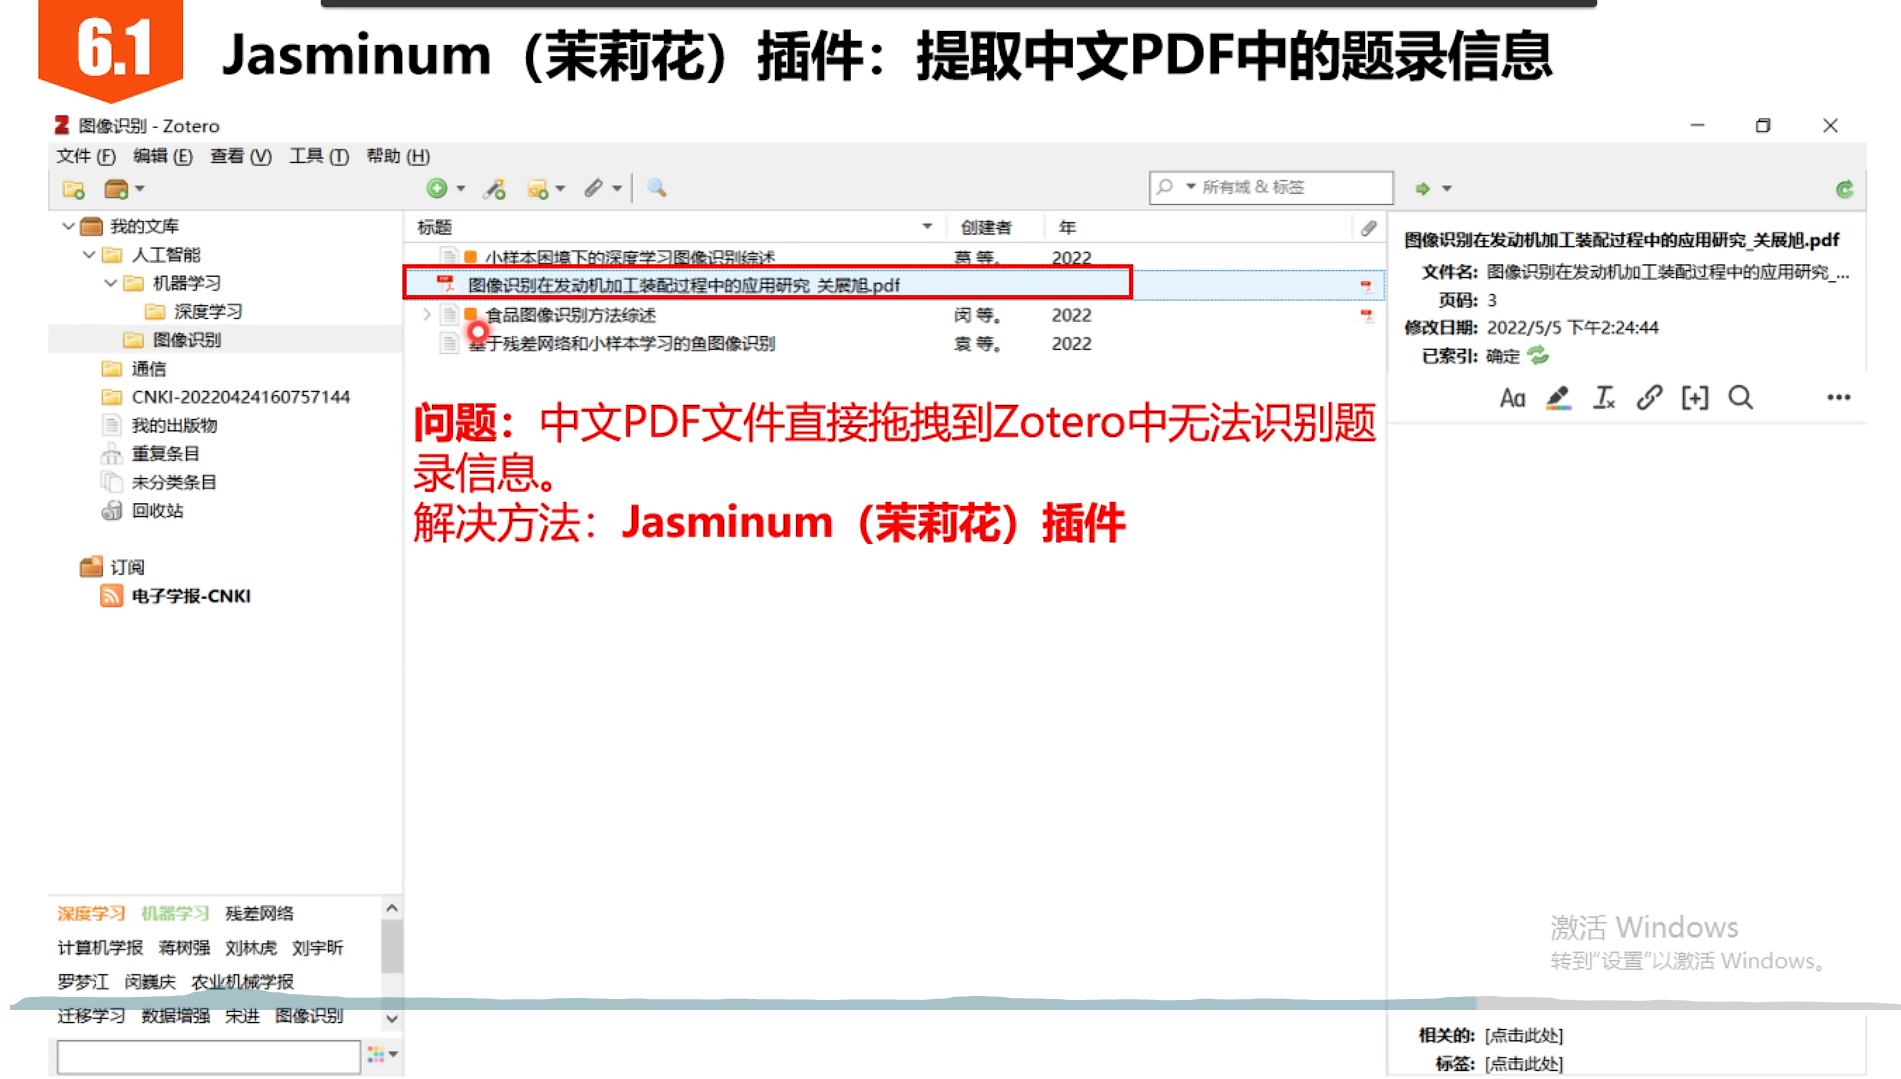Viewport: 1901px width, 1079px height.
Task: Click 点击此处 next to 相关的
Action: pos(1523,1036)
